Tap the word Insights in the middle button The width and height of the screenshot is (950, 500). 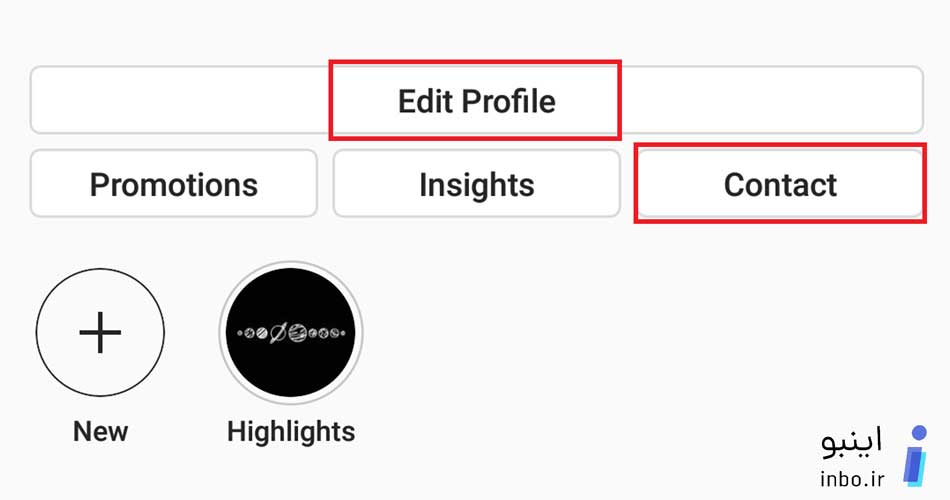477,184
